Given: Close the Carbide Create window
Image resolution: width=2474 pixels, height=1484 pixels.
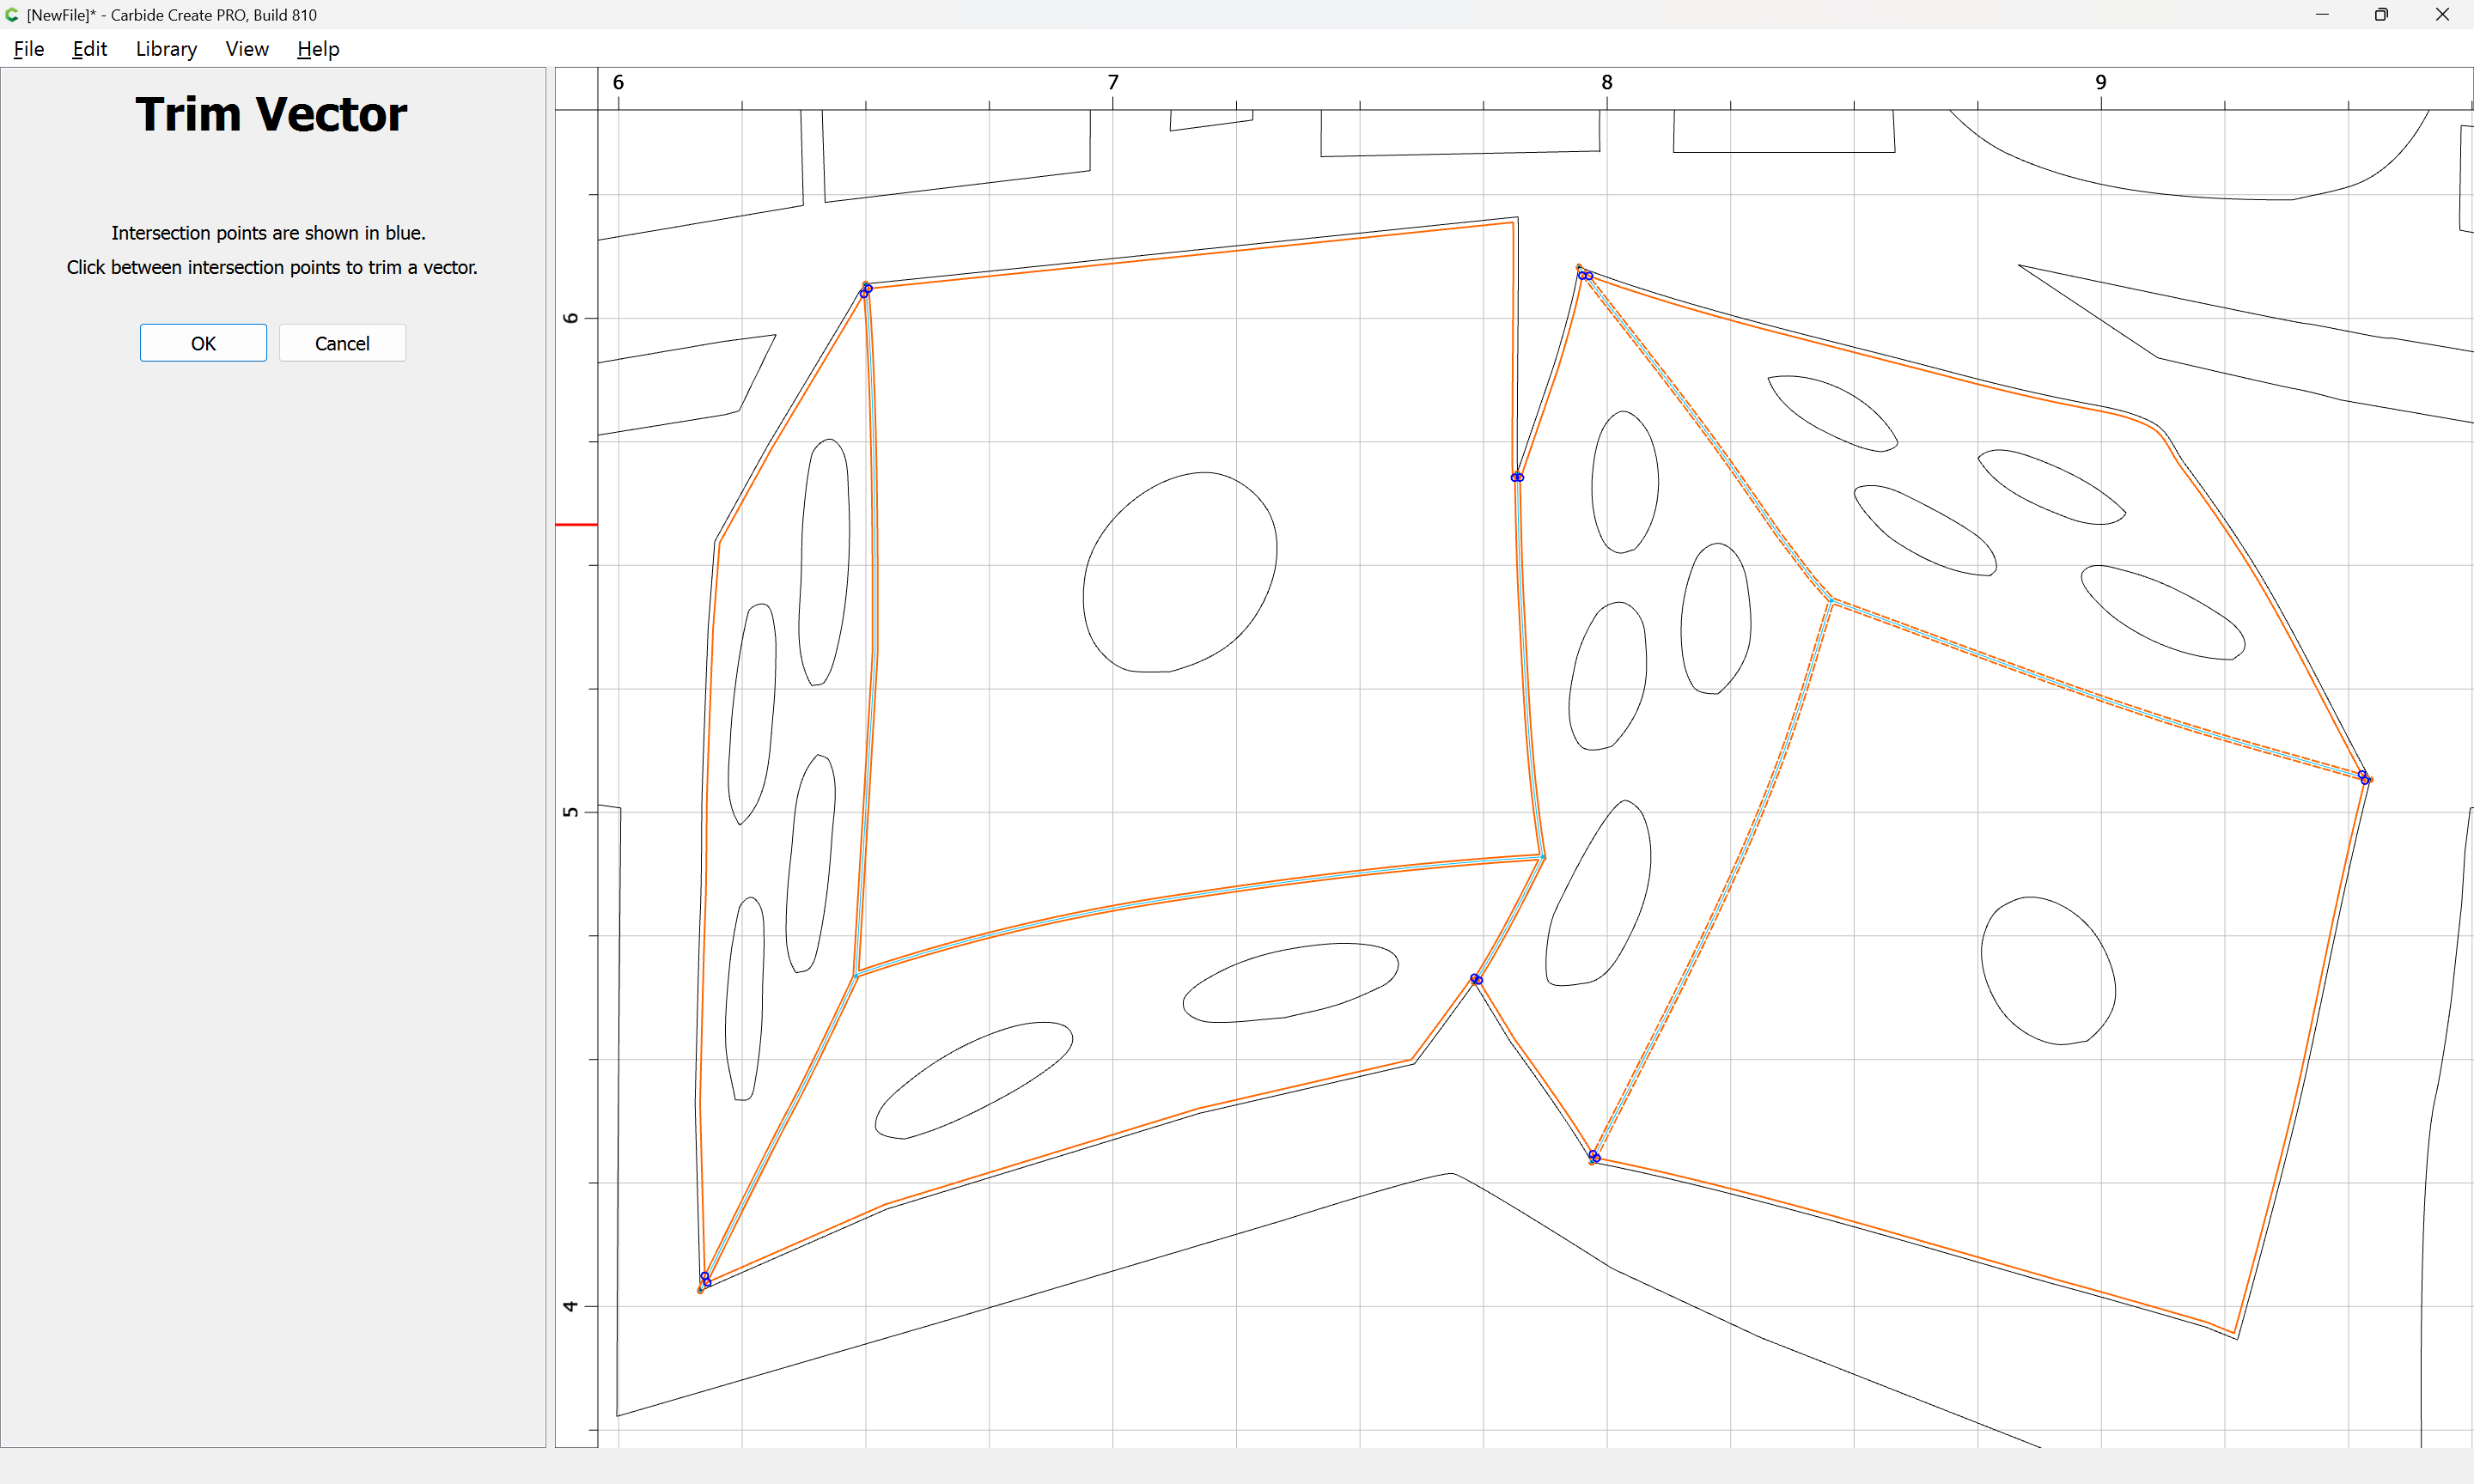Looking at the screenshot, I should tap(2441, 14).
